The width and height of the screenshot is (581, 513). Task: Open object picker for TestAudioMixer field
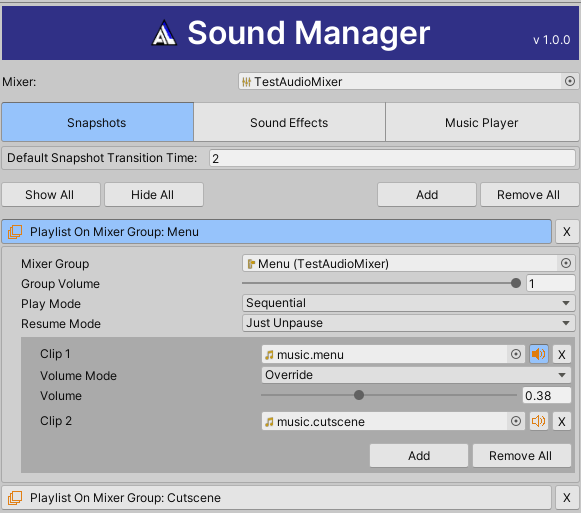coord(570,81)
